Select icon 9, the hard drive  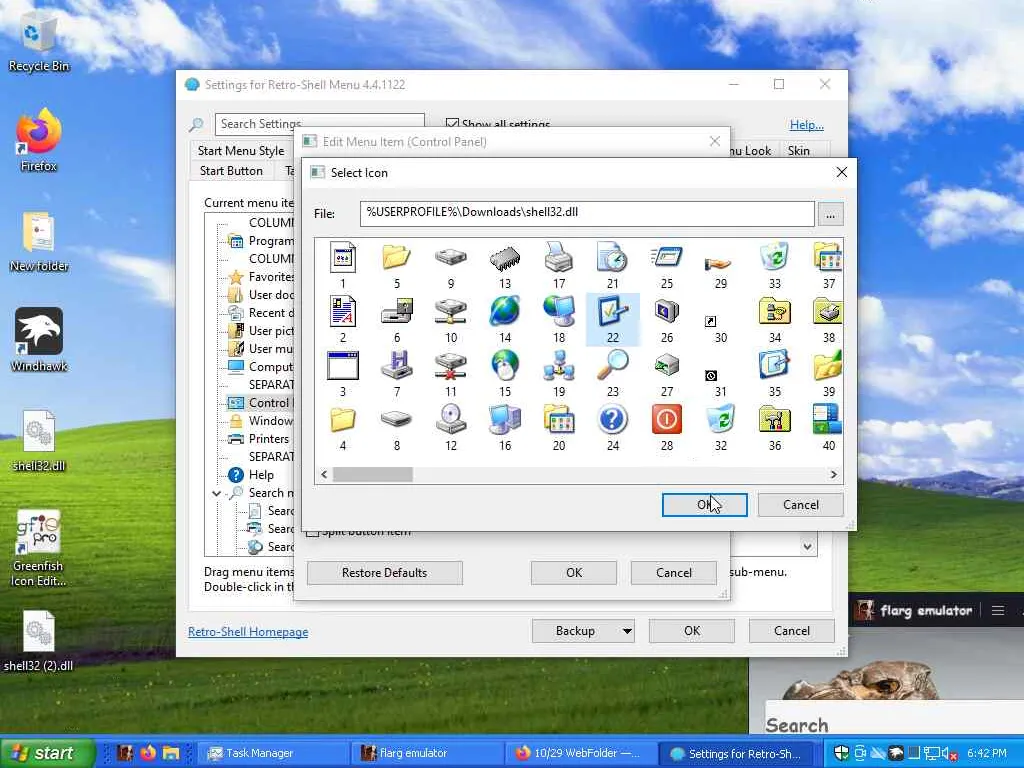coord(451,258)
